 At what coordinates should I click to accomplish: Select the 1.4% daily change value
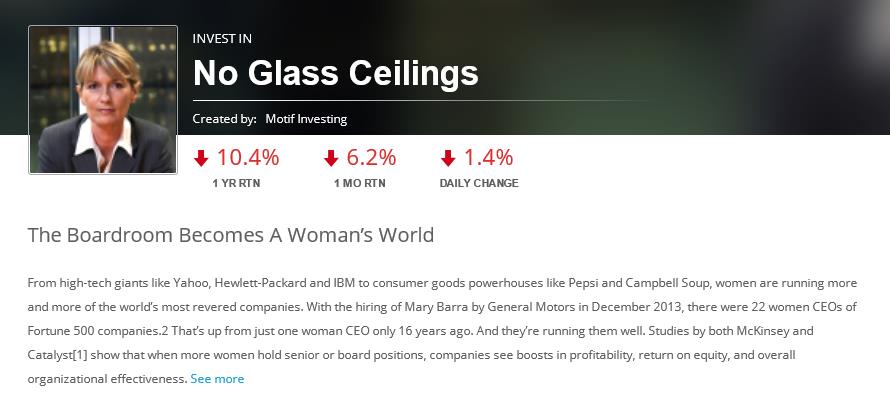pos(488,157)
